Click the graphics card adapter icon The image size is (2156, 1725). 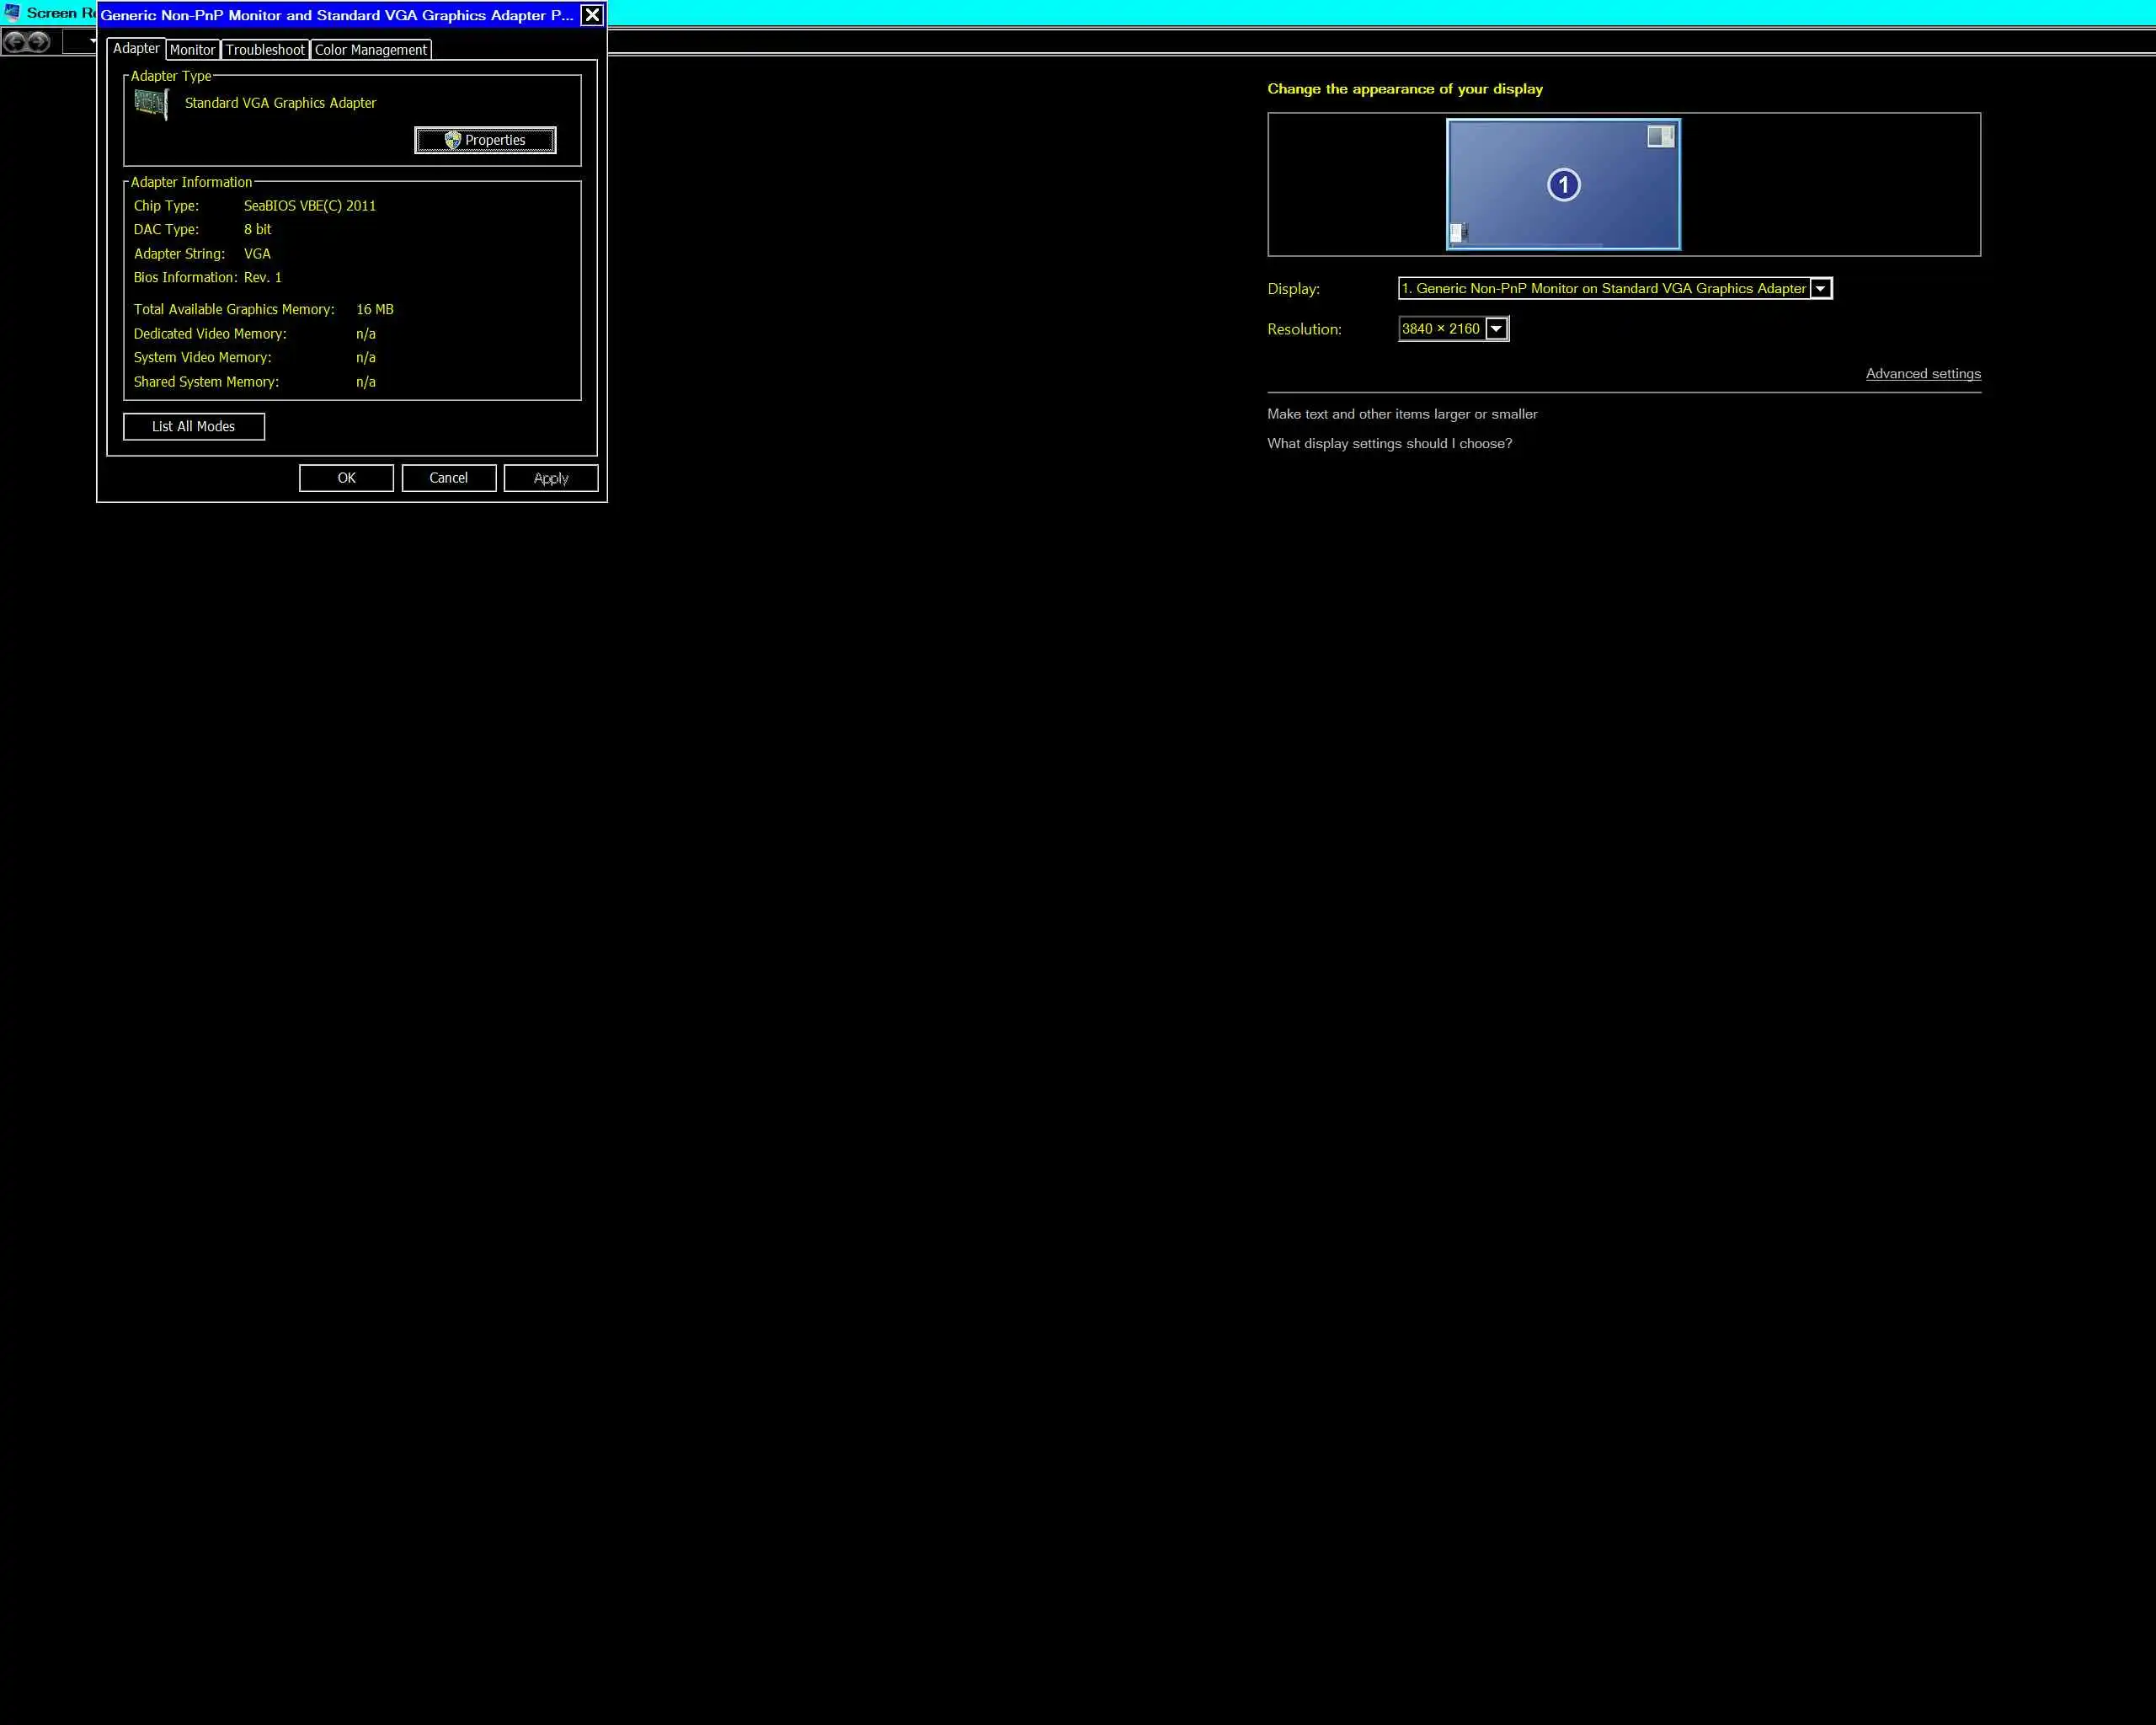click(x=151, y=104)
